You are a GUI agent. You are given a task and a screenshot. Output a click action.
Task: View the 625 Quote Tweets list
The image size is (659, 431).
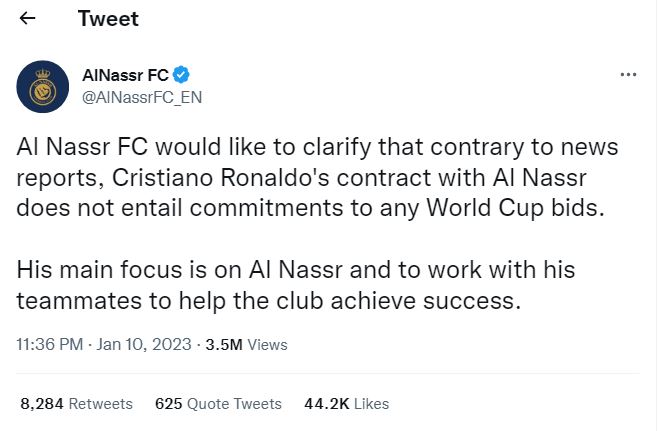(x=218, y=404)
